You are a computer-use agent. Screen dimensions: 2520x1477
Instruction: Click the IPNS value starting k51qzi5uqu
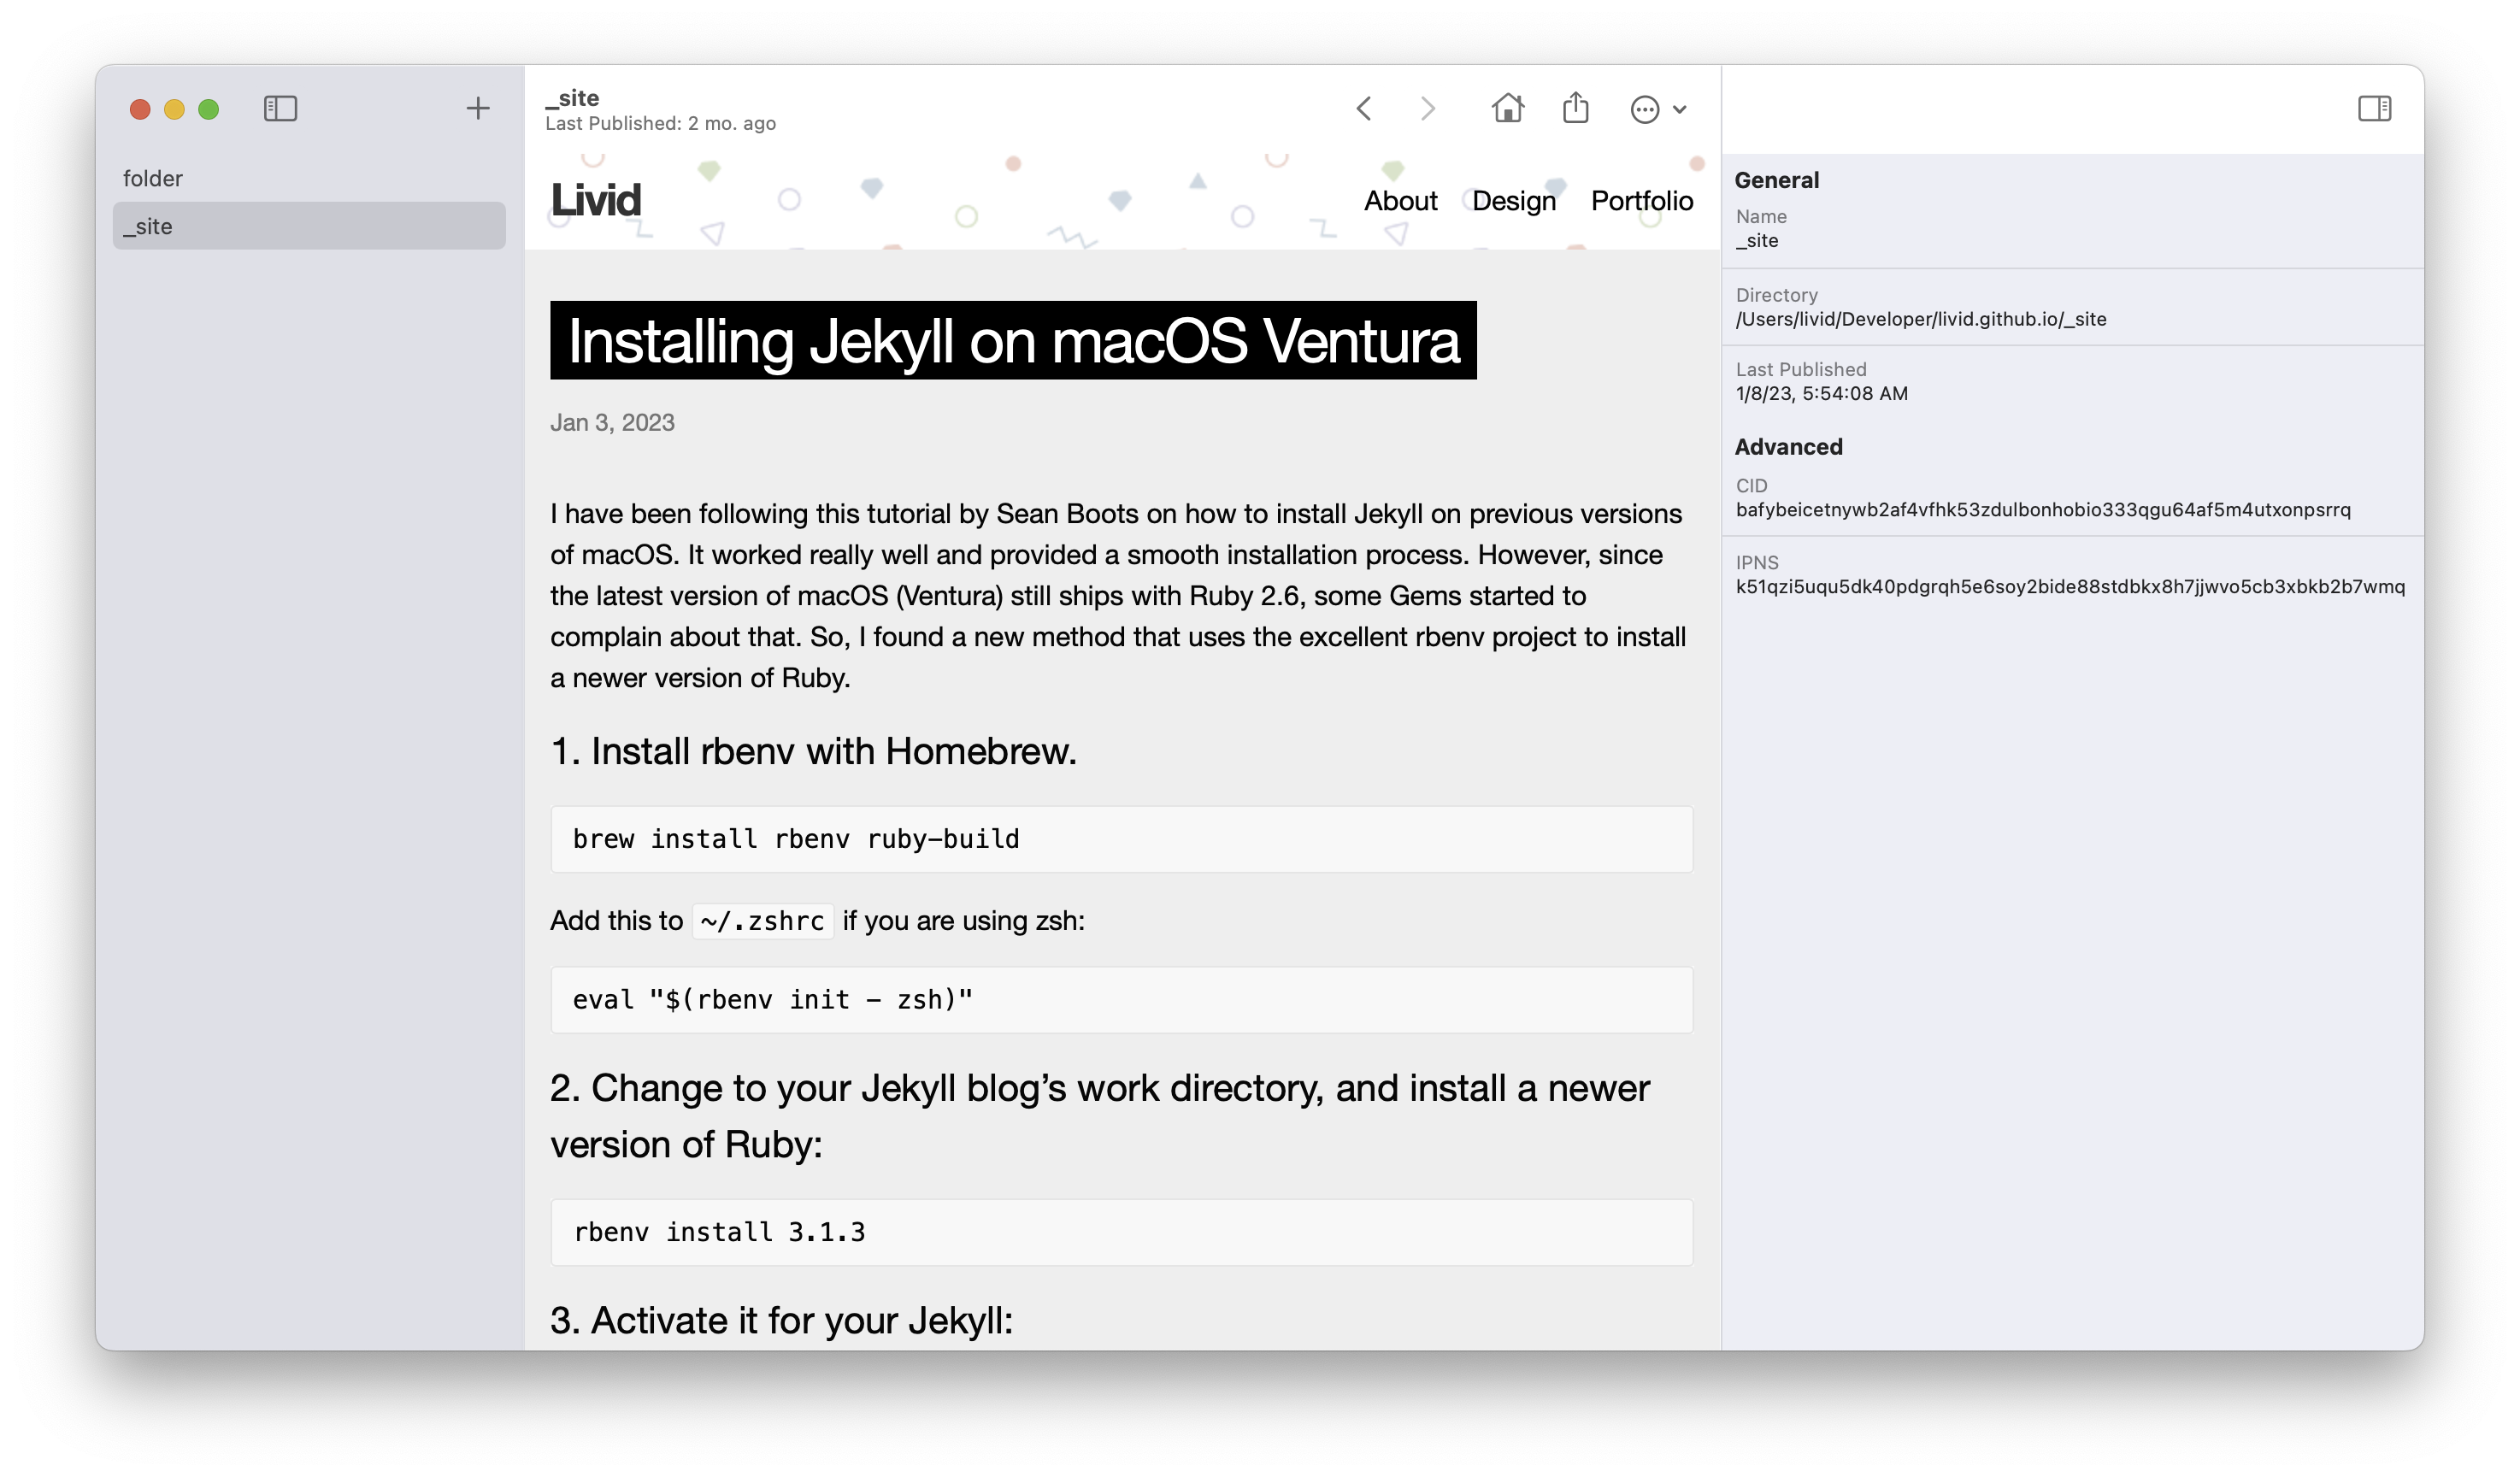(2070, 586)
